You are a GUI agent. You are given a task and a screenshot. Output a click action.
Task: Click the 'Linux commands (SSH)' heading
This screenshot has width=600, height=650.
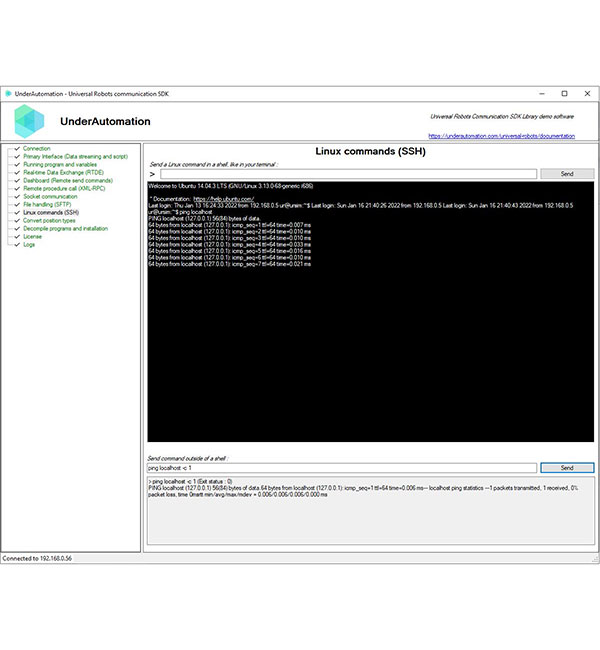pyautogui.click(x=370, y=151)
